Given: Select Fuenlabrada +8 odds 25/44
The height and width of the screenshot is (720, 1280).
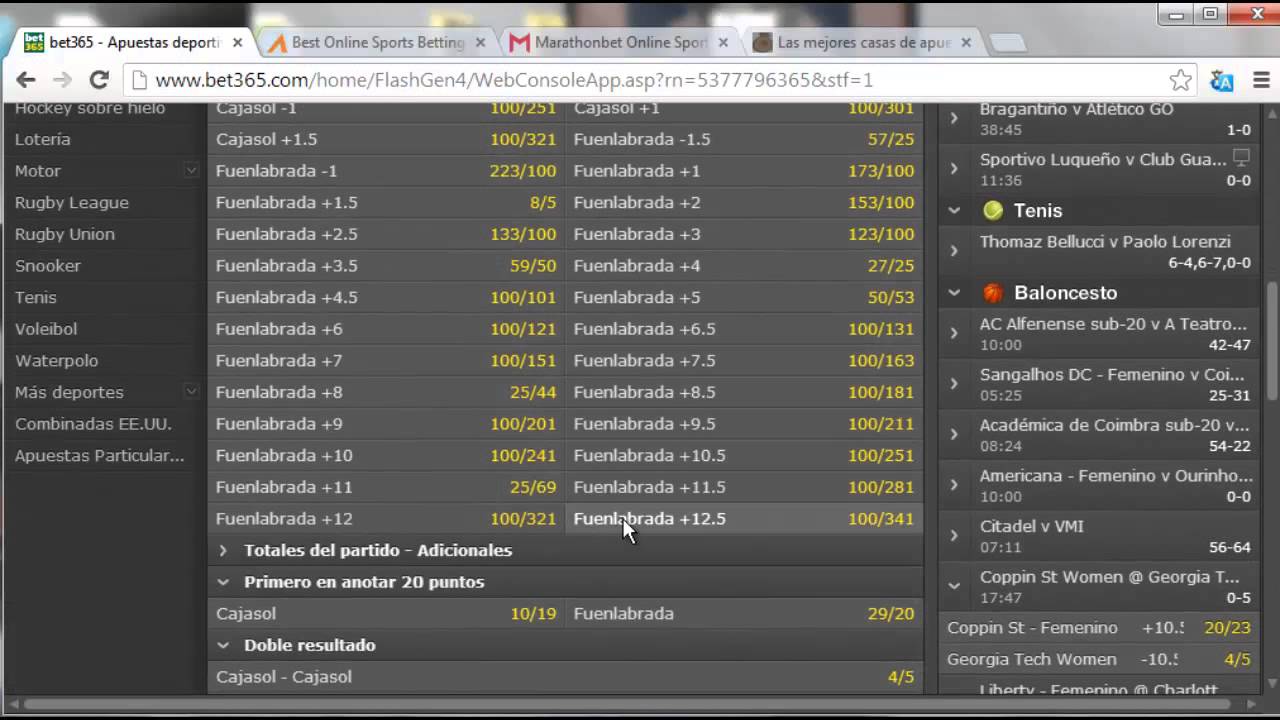Looking at the screenshot, I should pos(386,392).
